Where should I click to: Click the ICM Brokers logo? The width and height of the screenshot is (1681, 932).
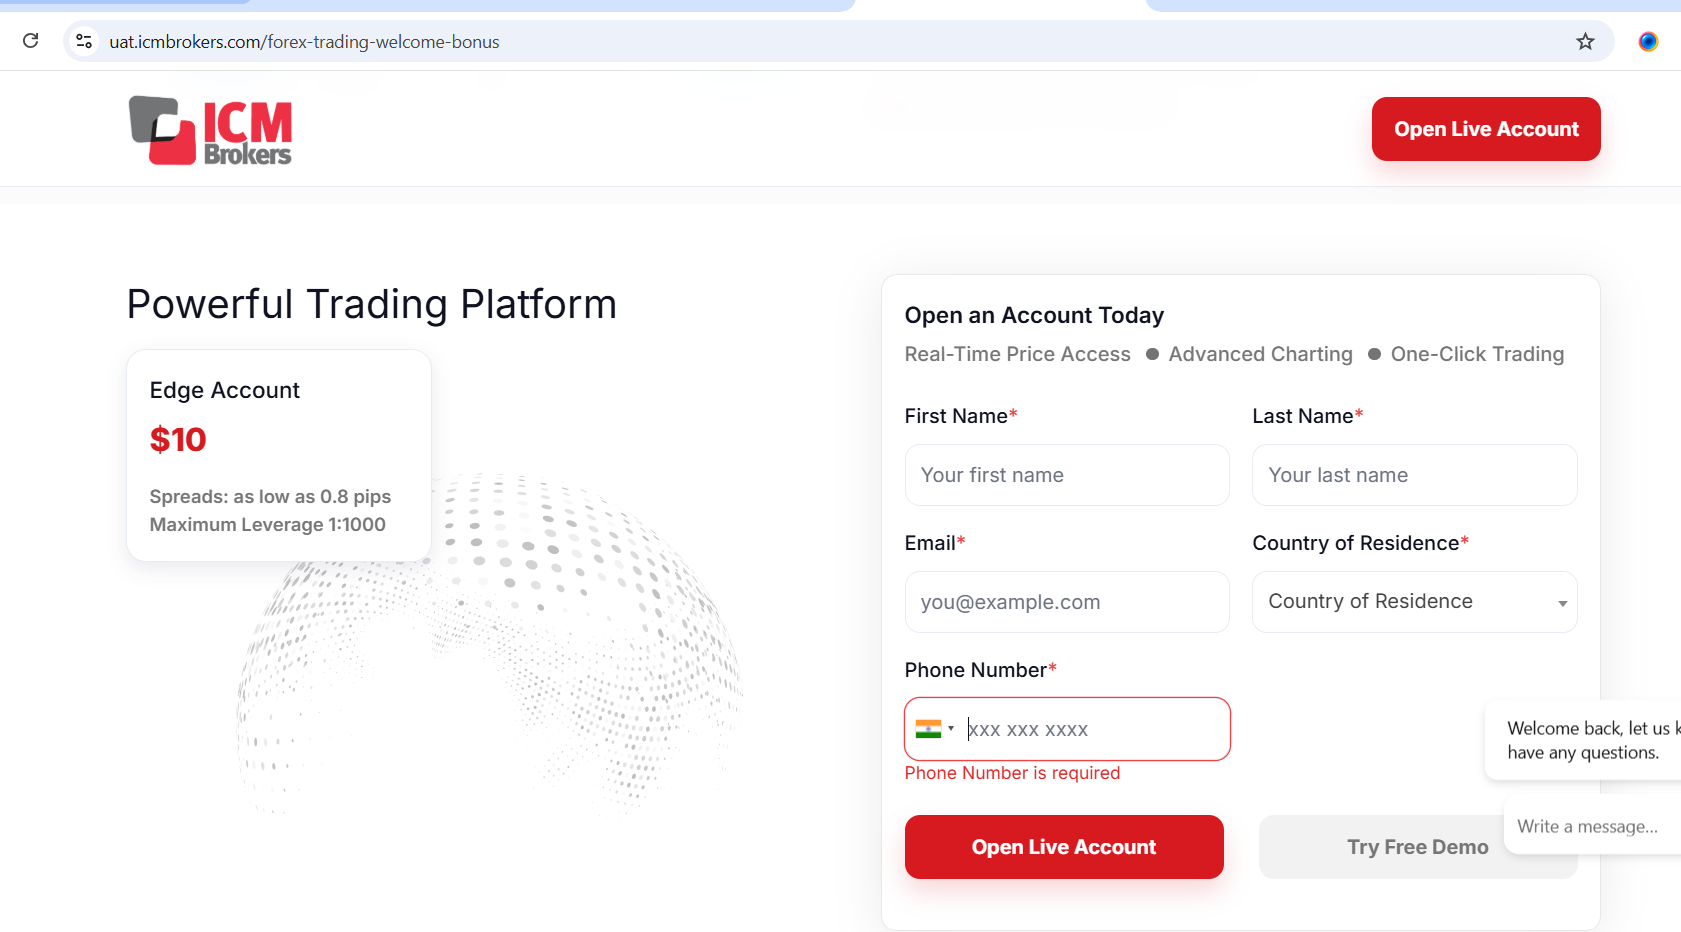pos(210,130)
